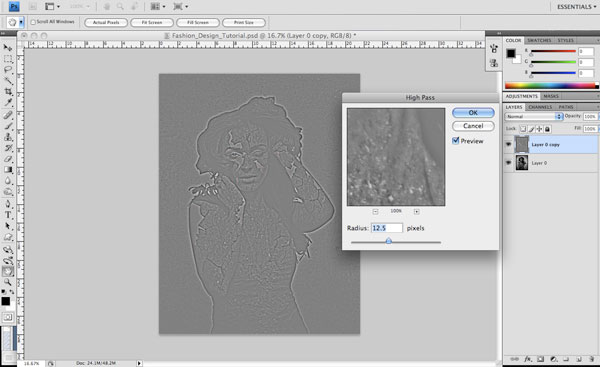Select the Crop tool
The height and width of the screenshot is (367, 600).
tap(8, 91)
